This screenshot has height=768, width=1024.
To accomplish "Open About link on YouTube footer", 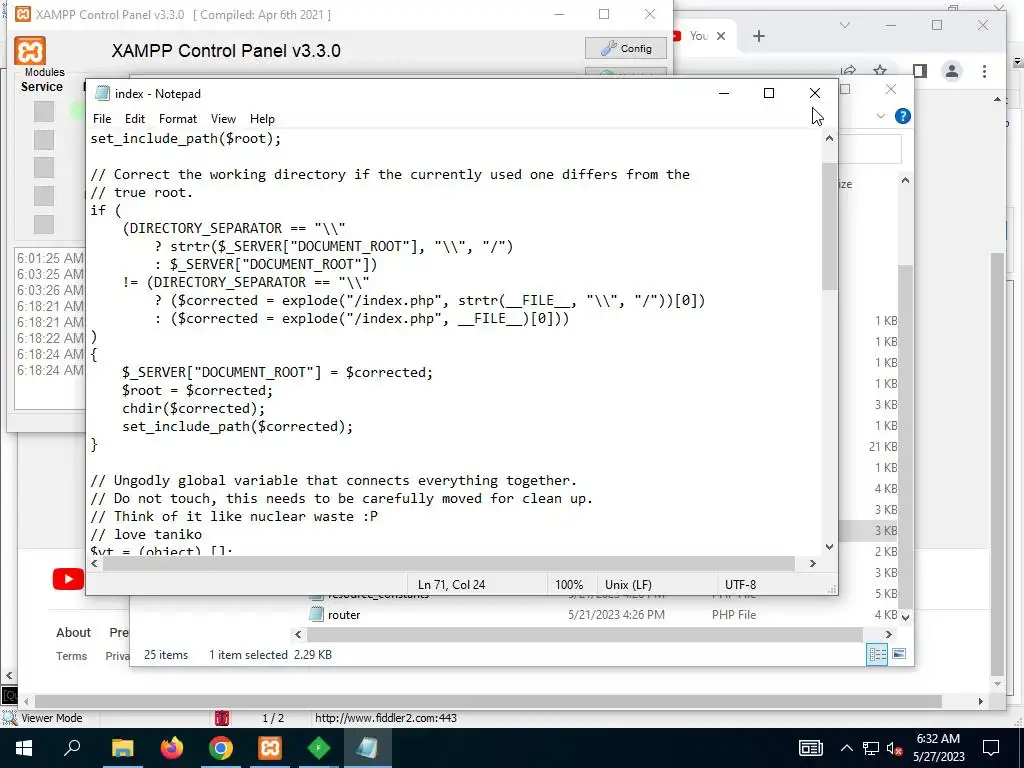I will [x=73, y=632].
